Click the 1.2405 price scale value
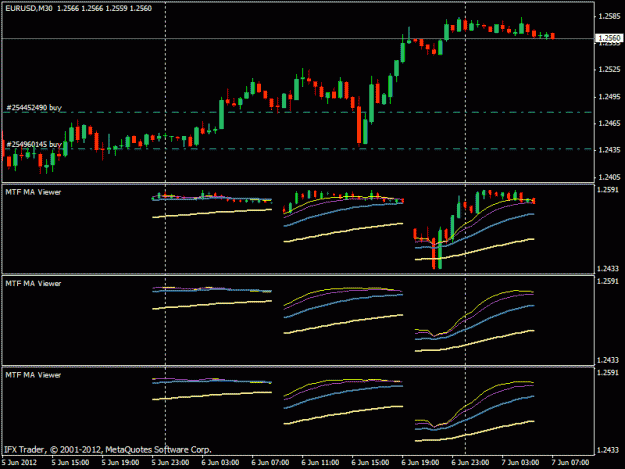Image resolution: width=625 pixels, height=469 pixels. point(609,177)
